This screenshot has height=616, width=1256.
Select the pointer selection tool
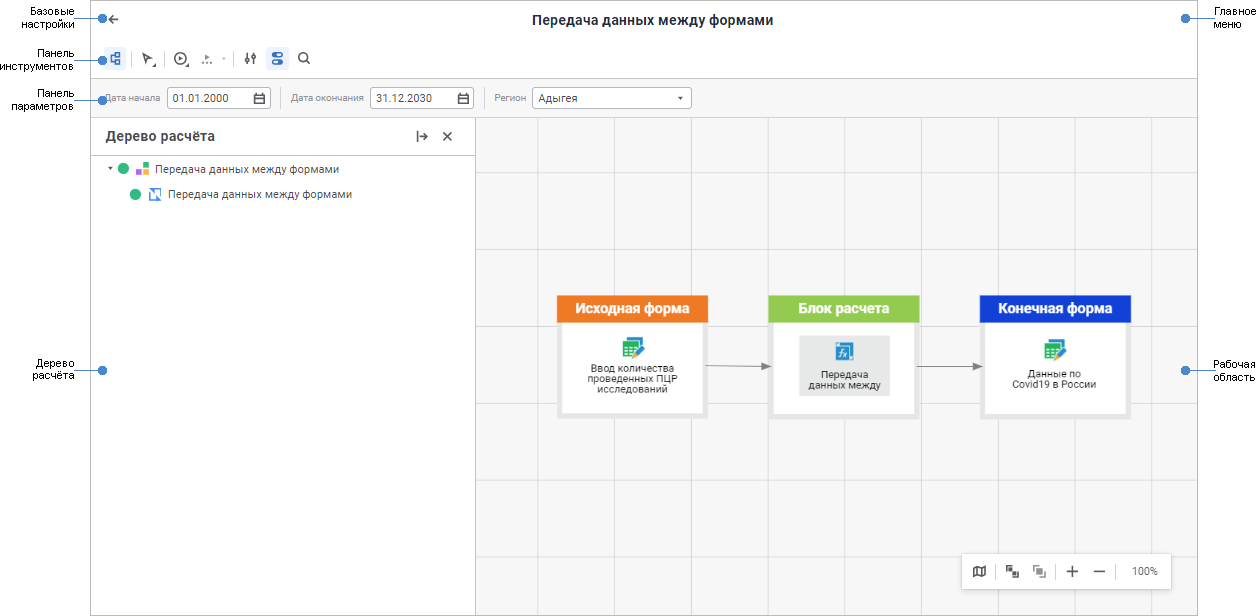click(x=148, y=59)
